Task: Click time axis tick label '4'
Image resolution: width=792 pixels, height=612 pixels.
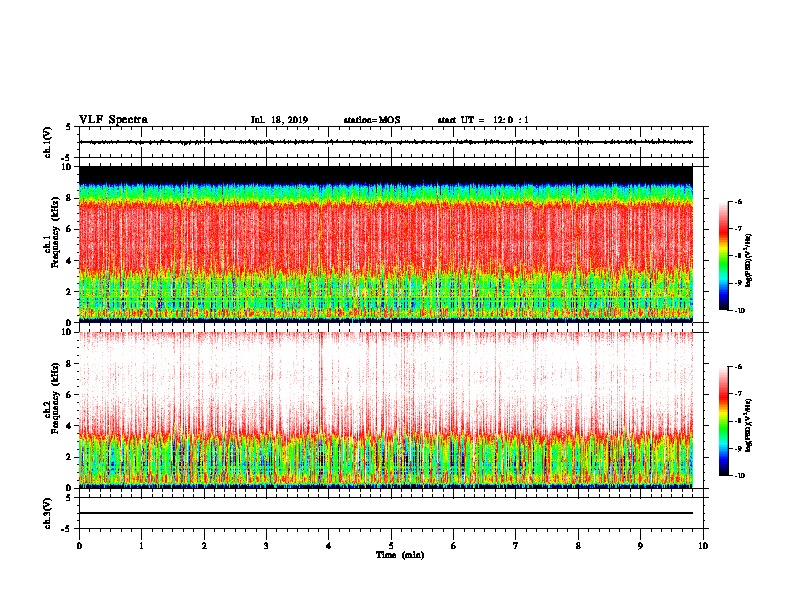Action: click(x=329, y=546)
